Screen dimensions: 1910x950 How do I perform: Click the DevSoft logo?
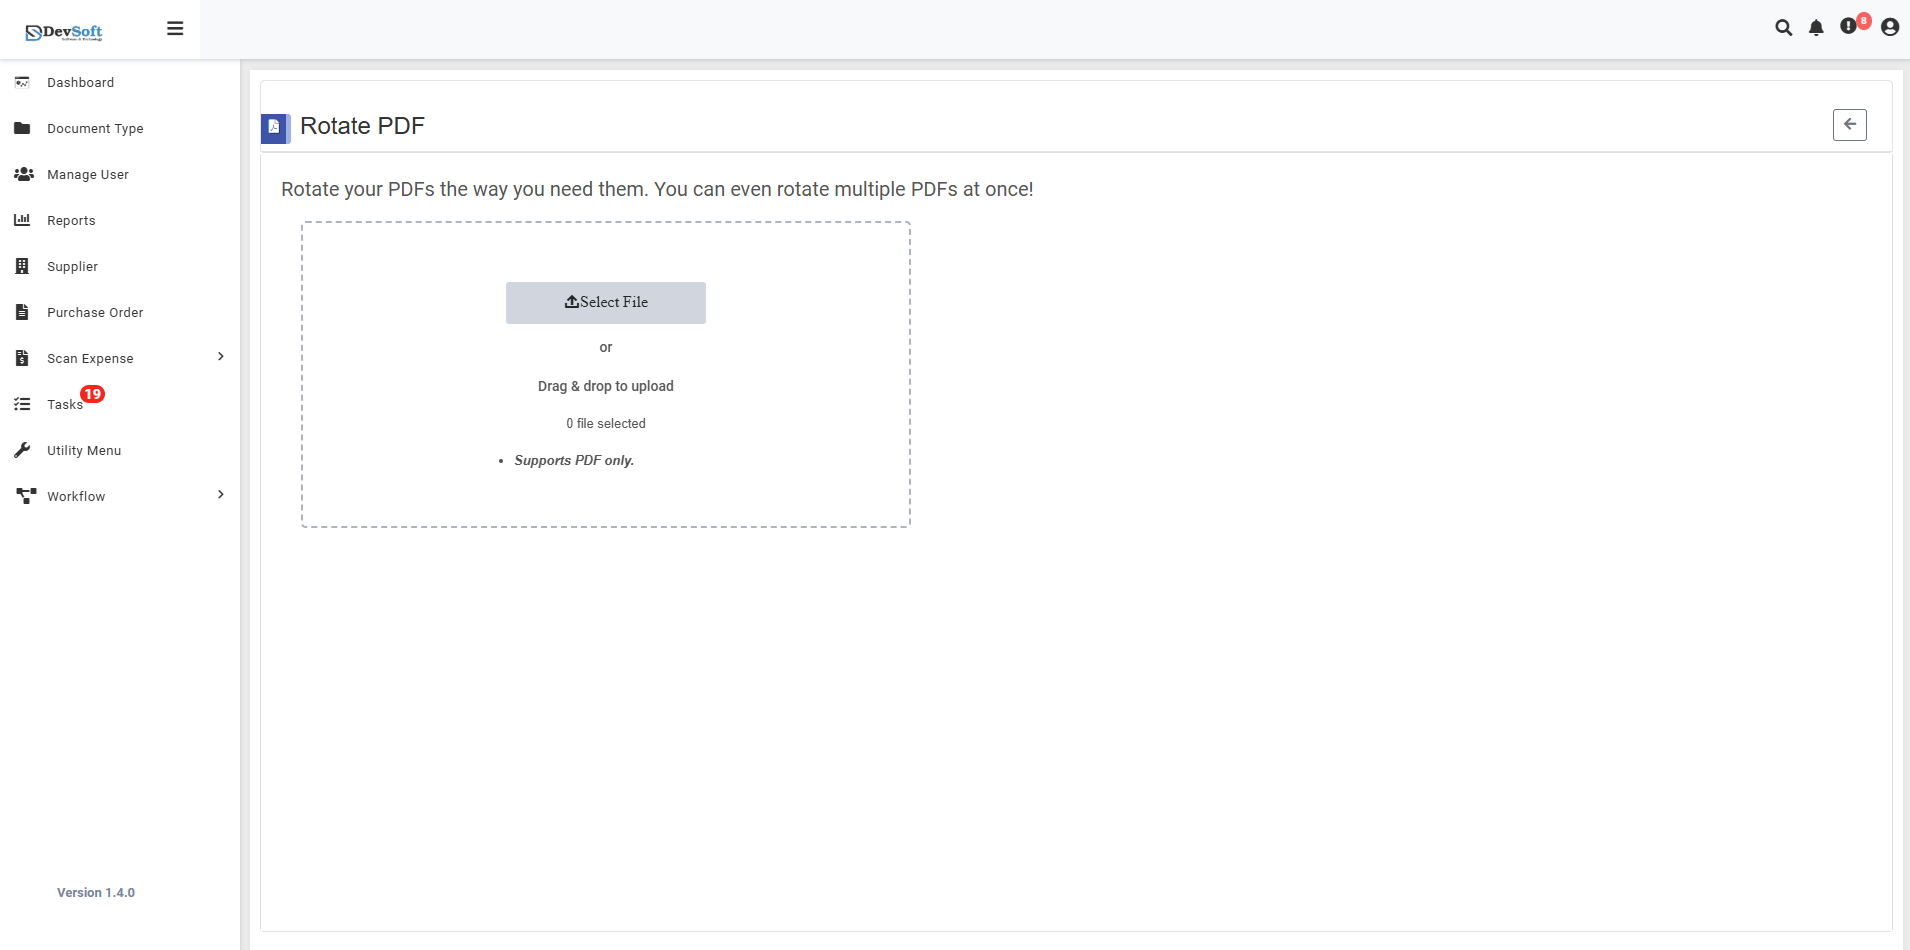[62, 30]
